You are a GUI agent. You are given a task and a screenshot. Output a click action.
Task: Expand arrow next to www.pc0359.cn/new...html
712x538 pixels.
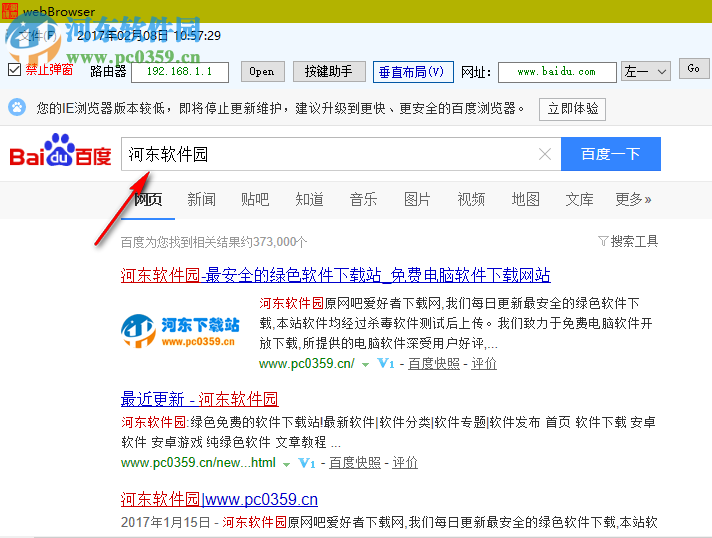point(286,464)
